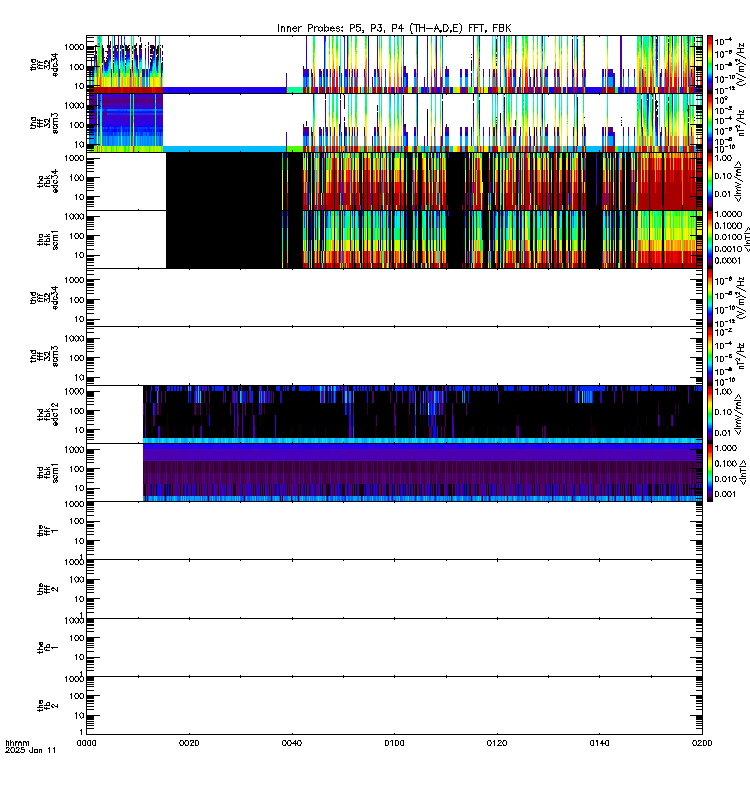Click the "the fff 2" panel label
Screen dimensions: 750x800
tap(48, 589)
